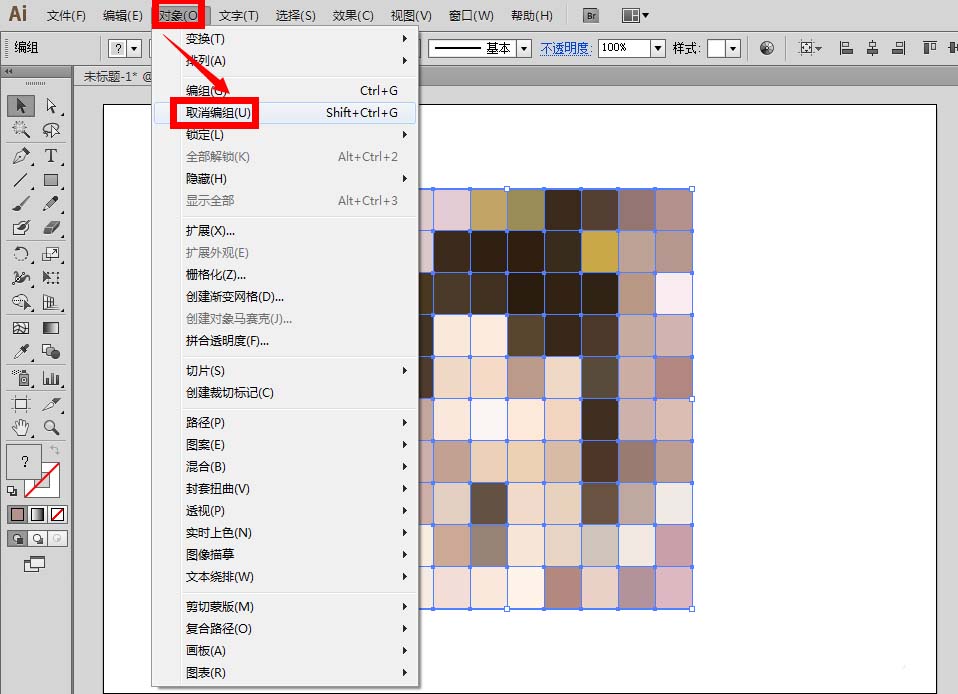Screen dimensions: 958x694
Task: Expand the 变换(T) submenu
Action: (x=285, y=38)
